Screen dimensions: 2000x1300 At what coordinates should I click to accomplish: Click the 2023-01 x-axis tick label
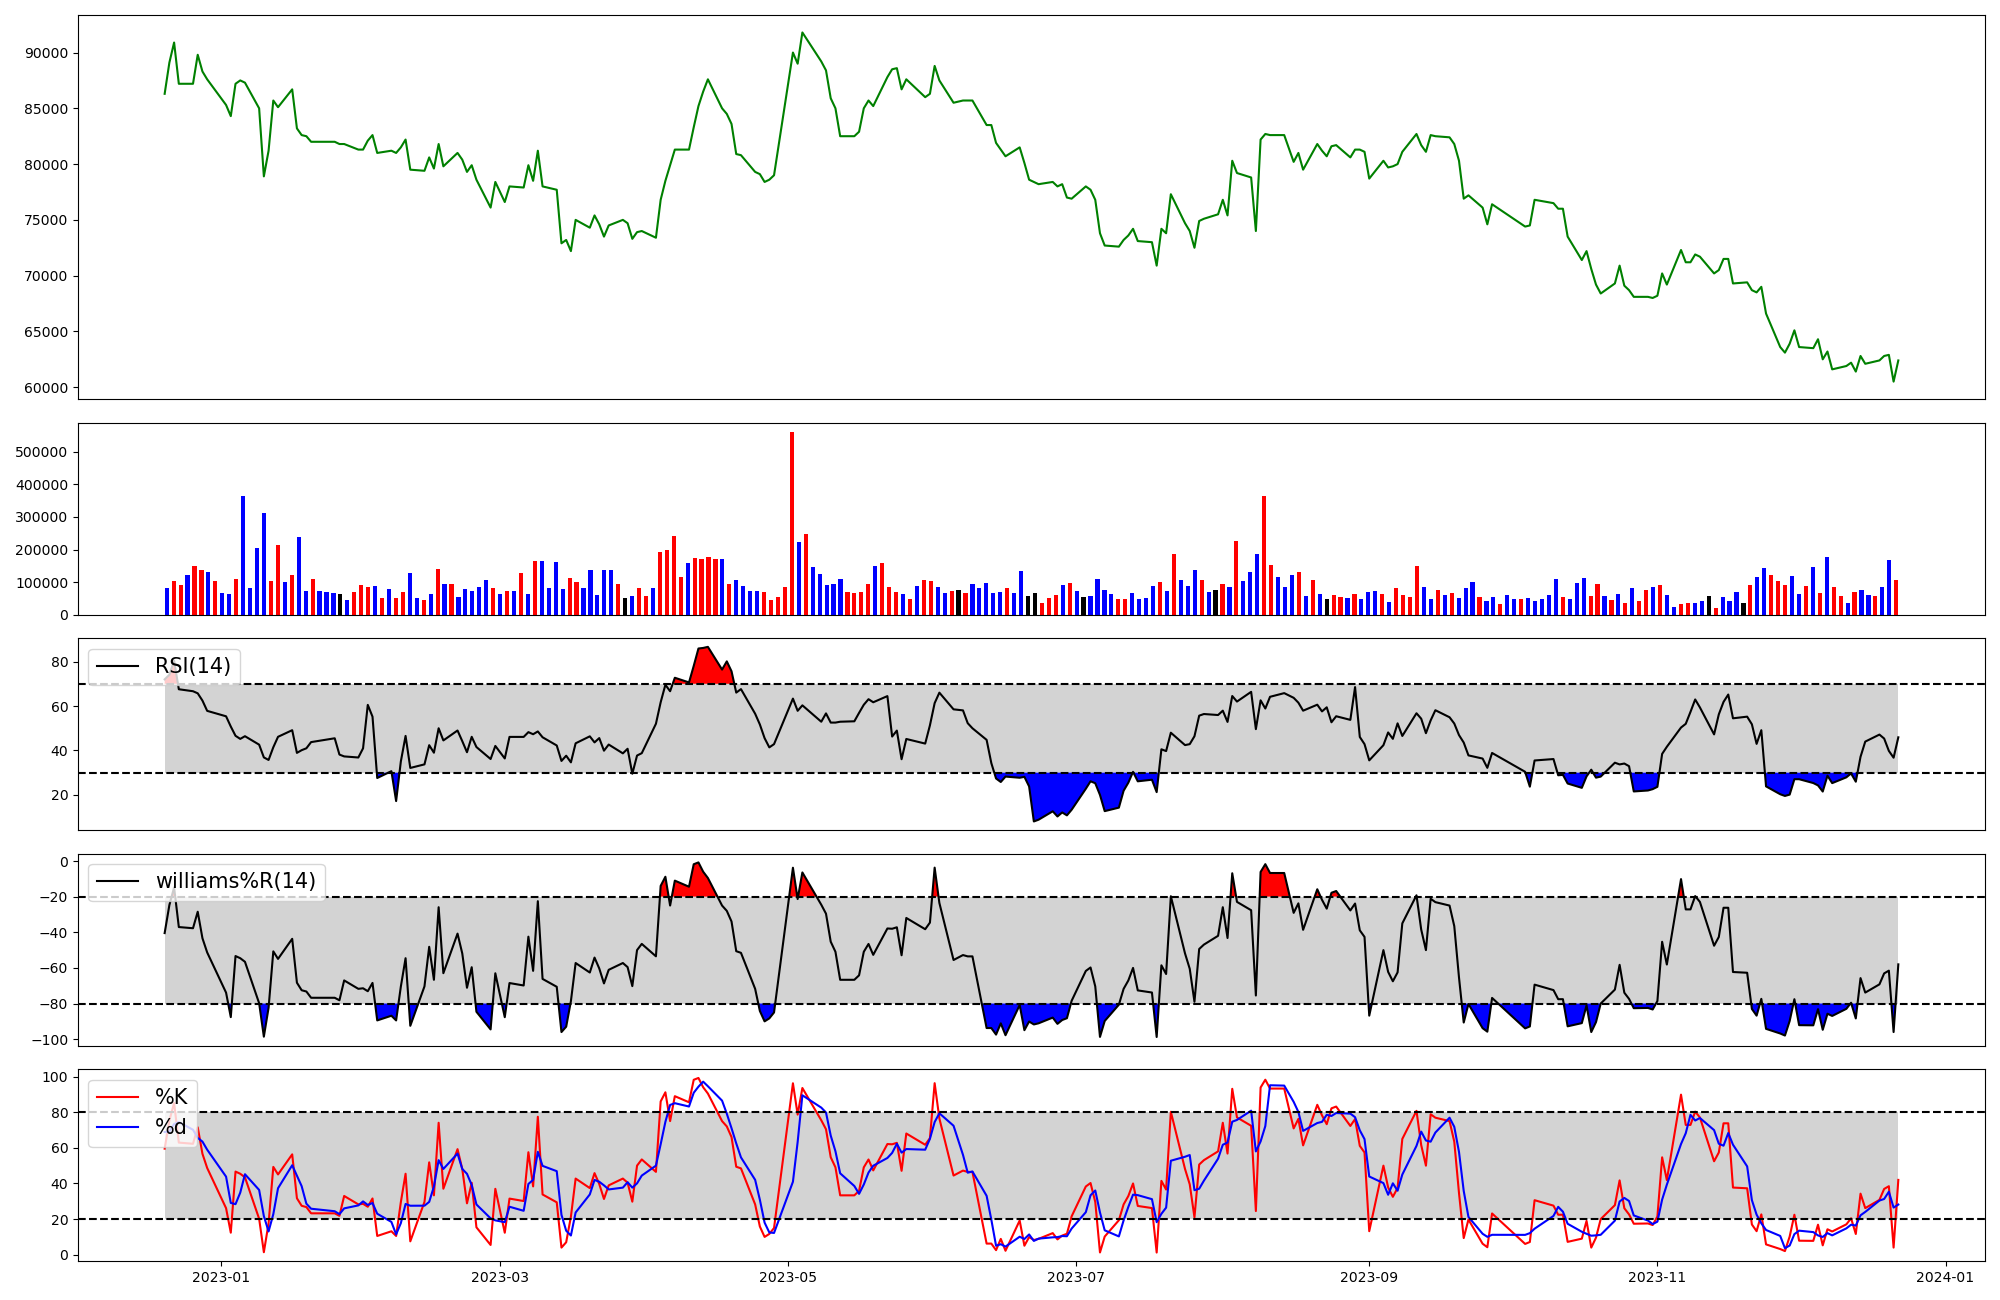tap(220, 1277)
